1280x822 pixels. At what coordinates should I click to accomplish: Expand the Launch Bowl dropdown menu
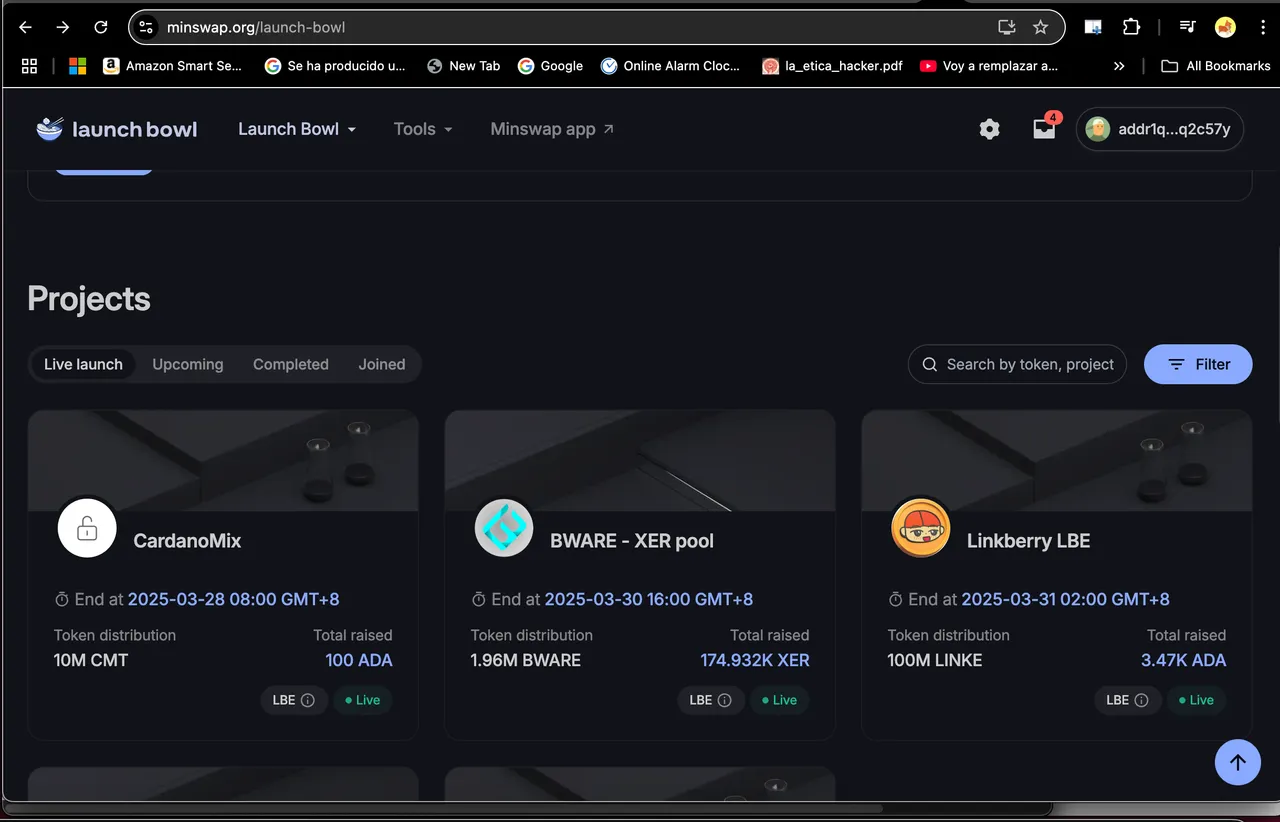pyautogui.click(x=297, y=129)
